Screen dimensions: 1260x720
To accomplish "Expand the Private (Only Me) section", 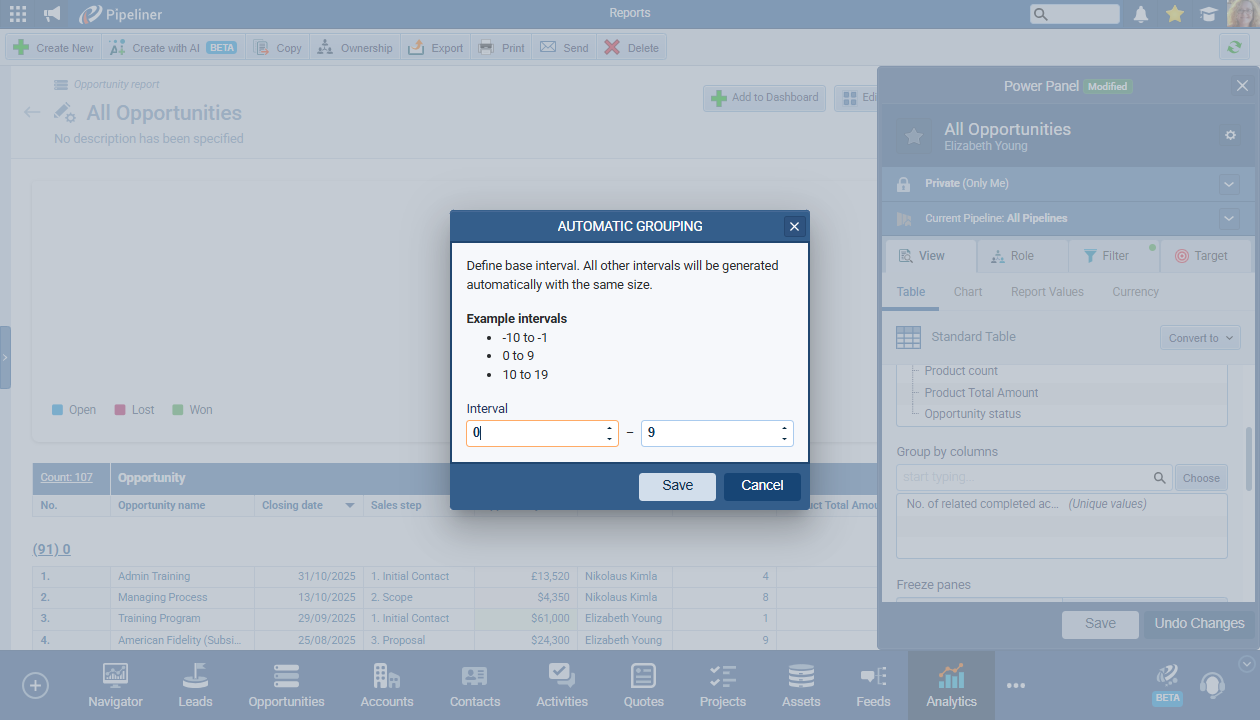I will (1229, 184).
